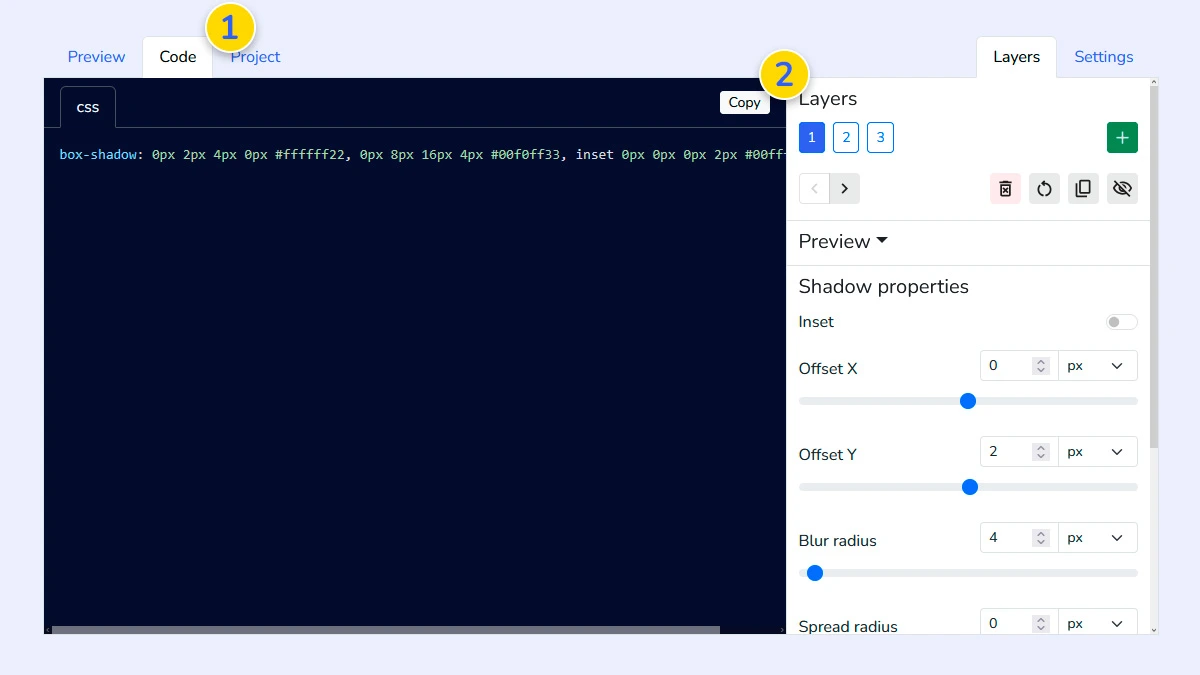This screenshot has width=1200, height=675.
Task: Delete the selected shadow layer
Action: tap(1004, 188)
